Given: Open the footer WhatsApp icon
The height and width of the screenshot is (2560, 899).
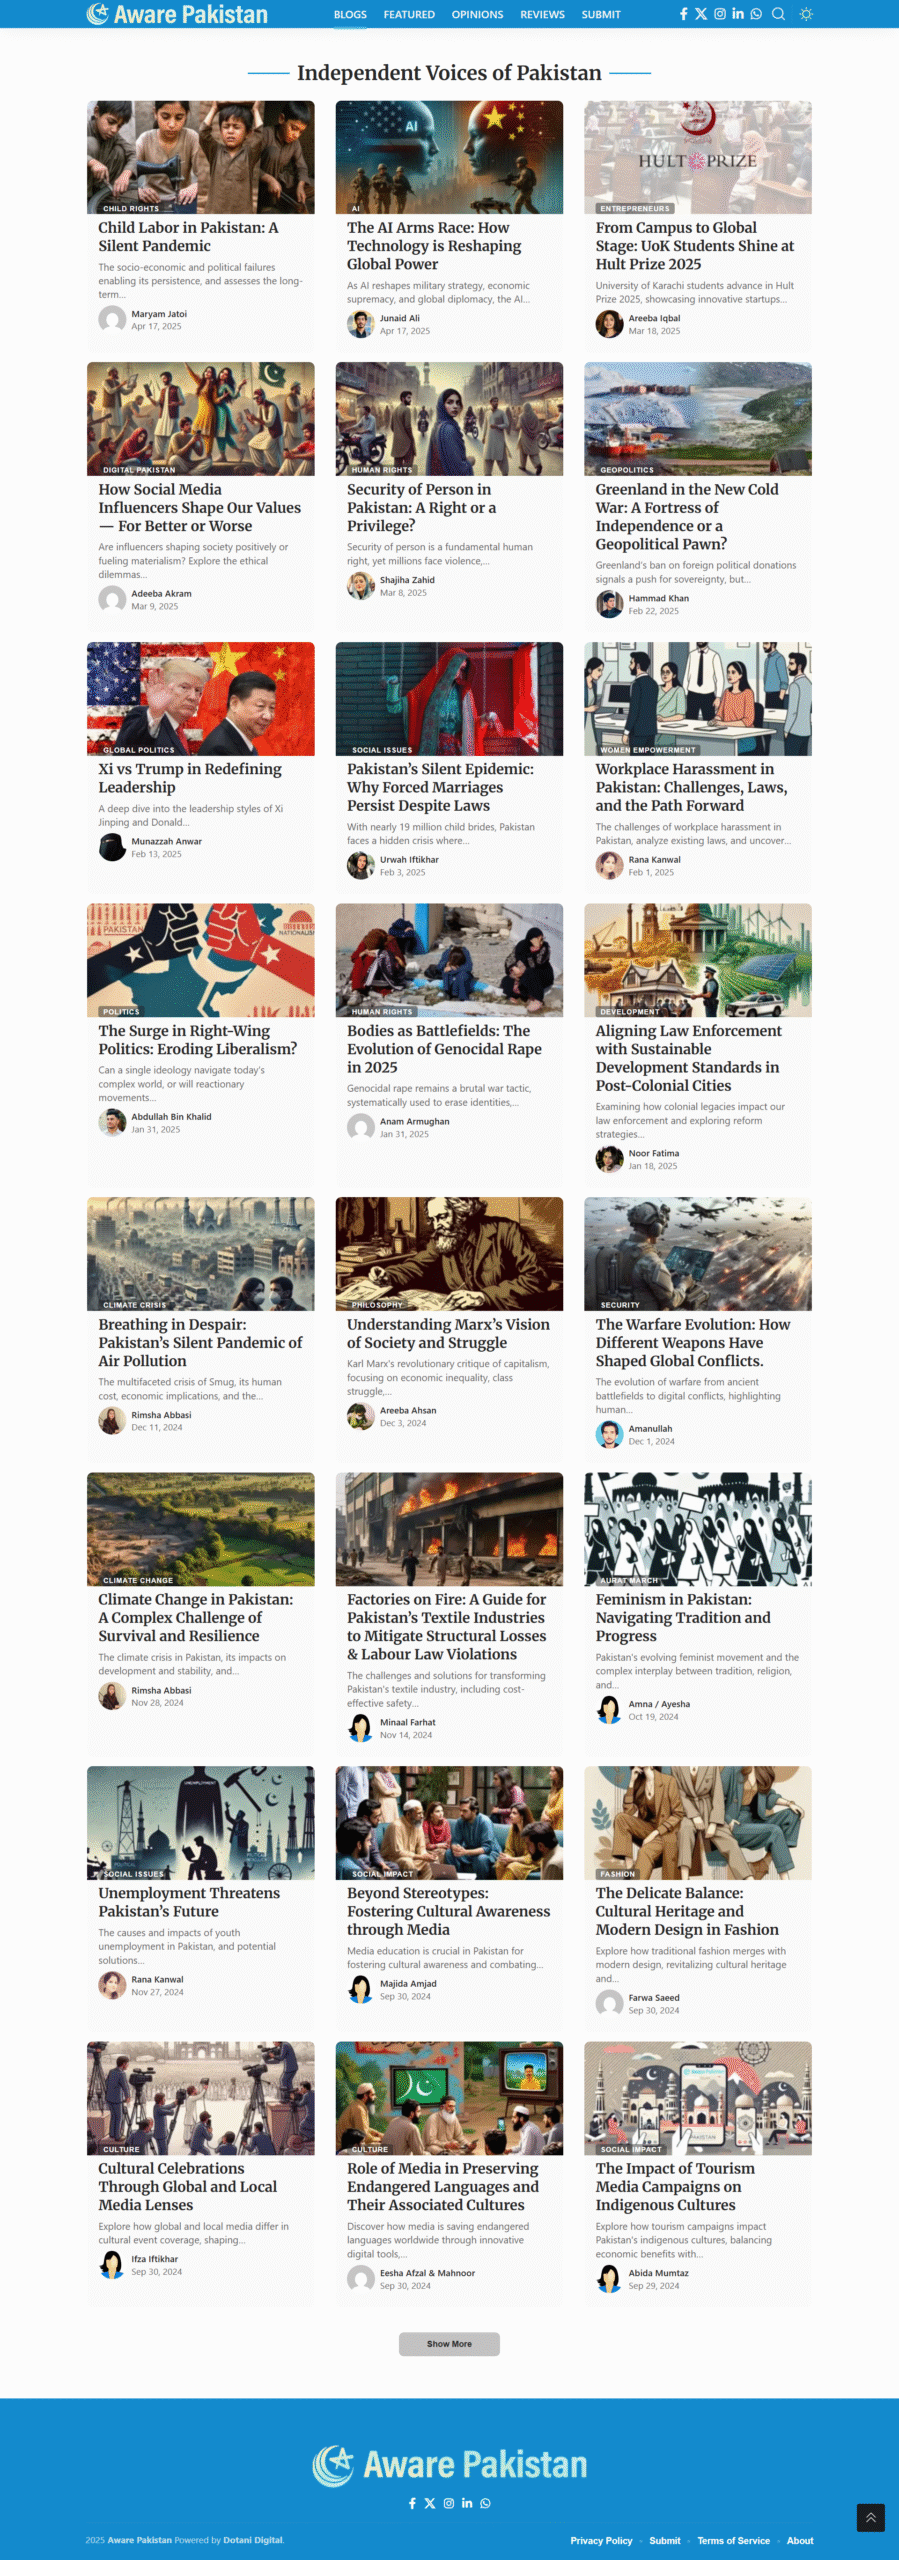Looking at the screenshot, I should (485, 2503).
